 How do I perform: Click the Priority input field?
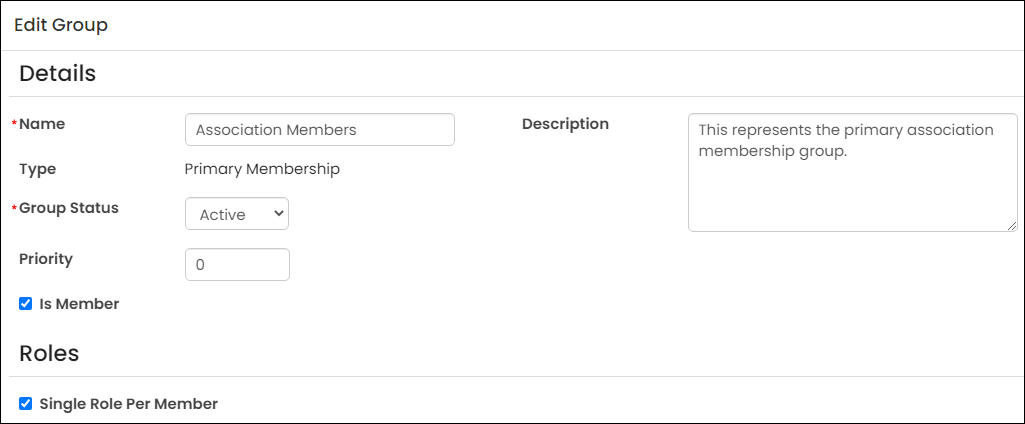(237, 265)
